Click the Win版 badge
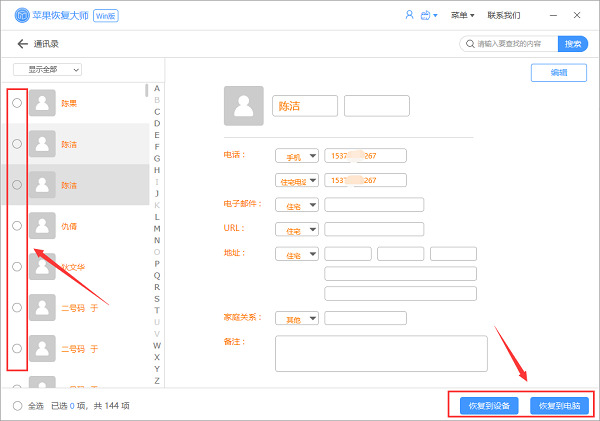This screenshot has width=600, height=421. (x=106, y=16)
